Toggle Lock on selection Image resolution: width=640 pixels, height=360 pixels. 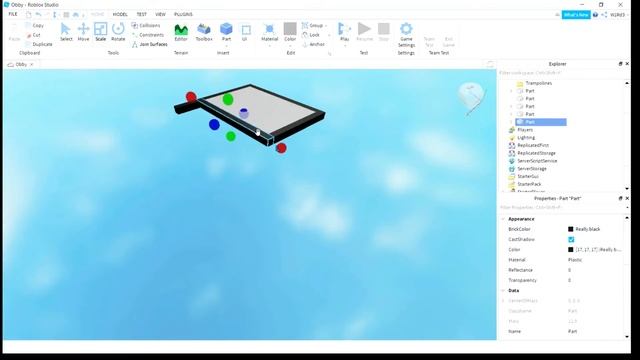pos(311,35)
